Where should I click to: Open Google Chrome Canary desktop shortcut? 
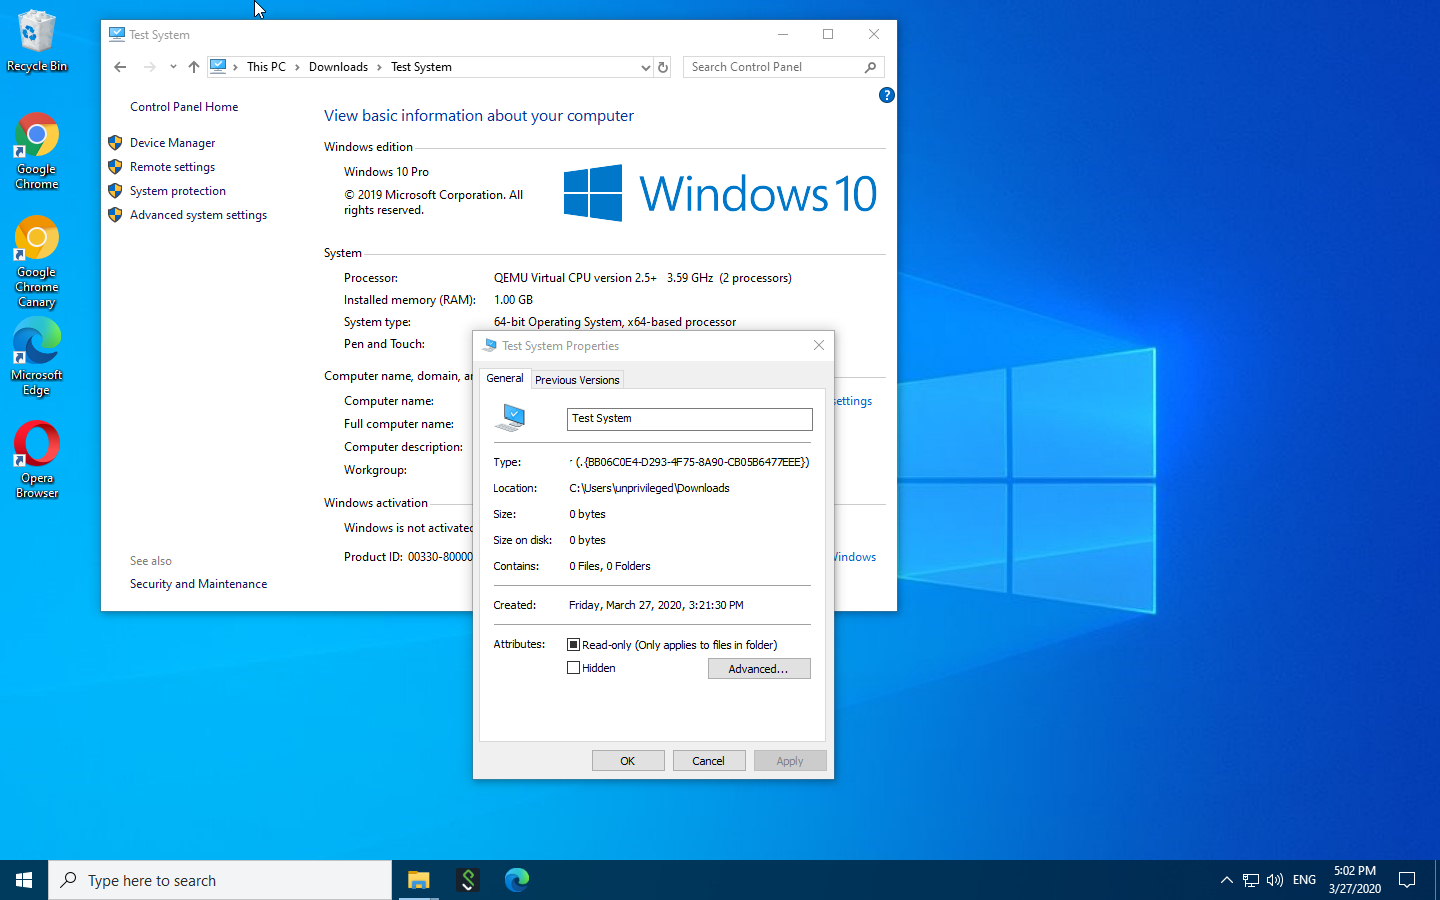pyautogui.click(x=36, y=262)
